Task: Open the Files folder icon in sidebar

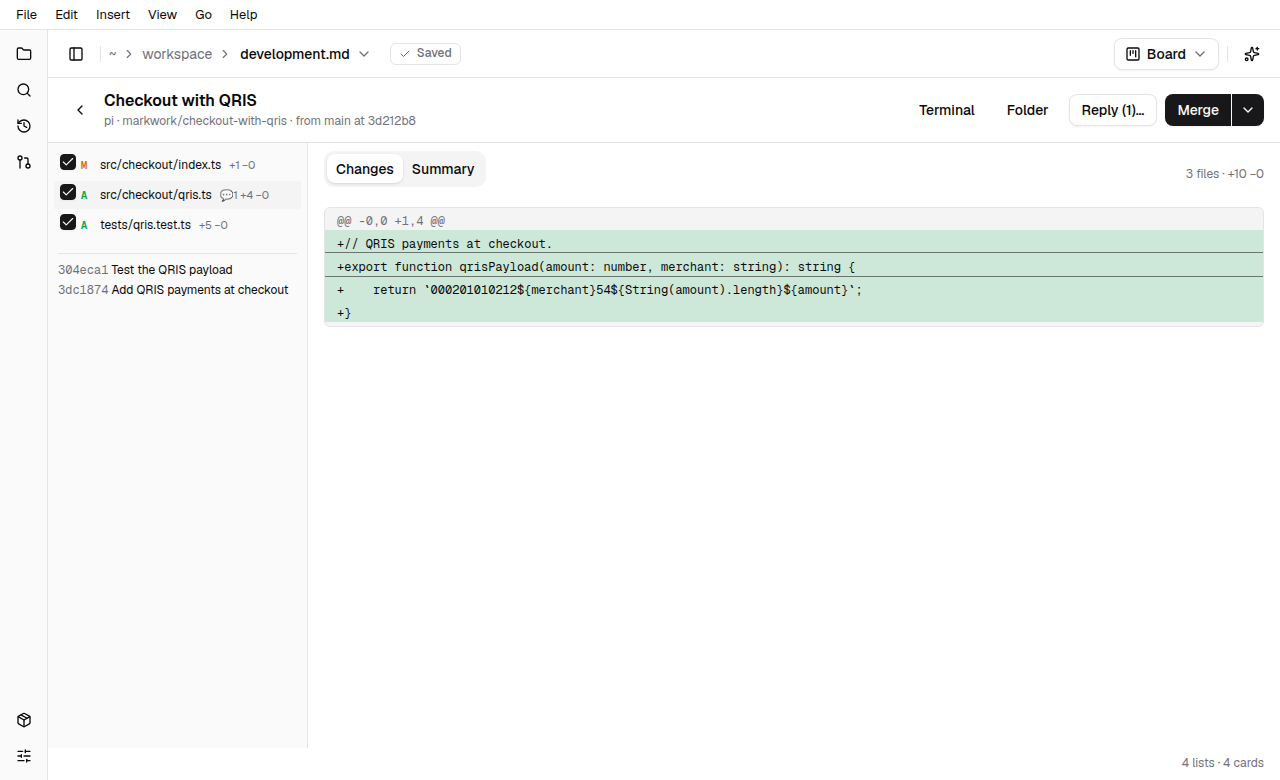Action: tap(24, 54)
